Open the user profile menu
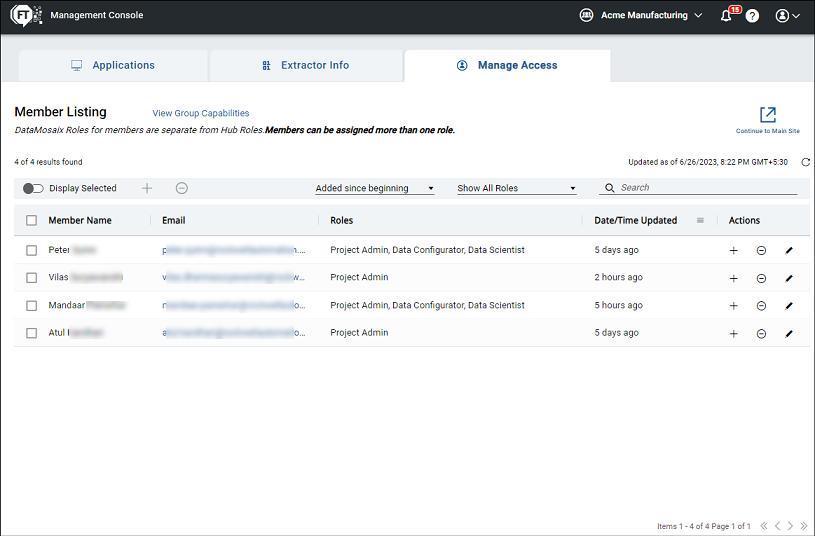This screenshot has height=536, width=815. 787,16
